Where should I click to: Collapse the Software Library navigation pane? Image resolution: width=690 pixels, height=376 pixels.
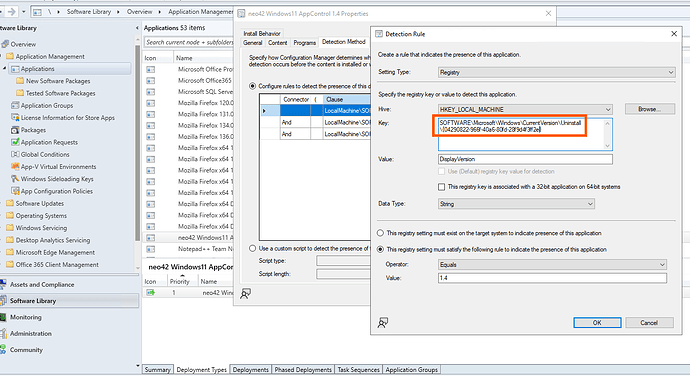pyautogui.click(x=137, y=28)
